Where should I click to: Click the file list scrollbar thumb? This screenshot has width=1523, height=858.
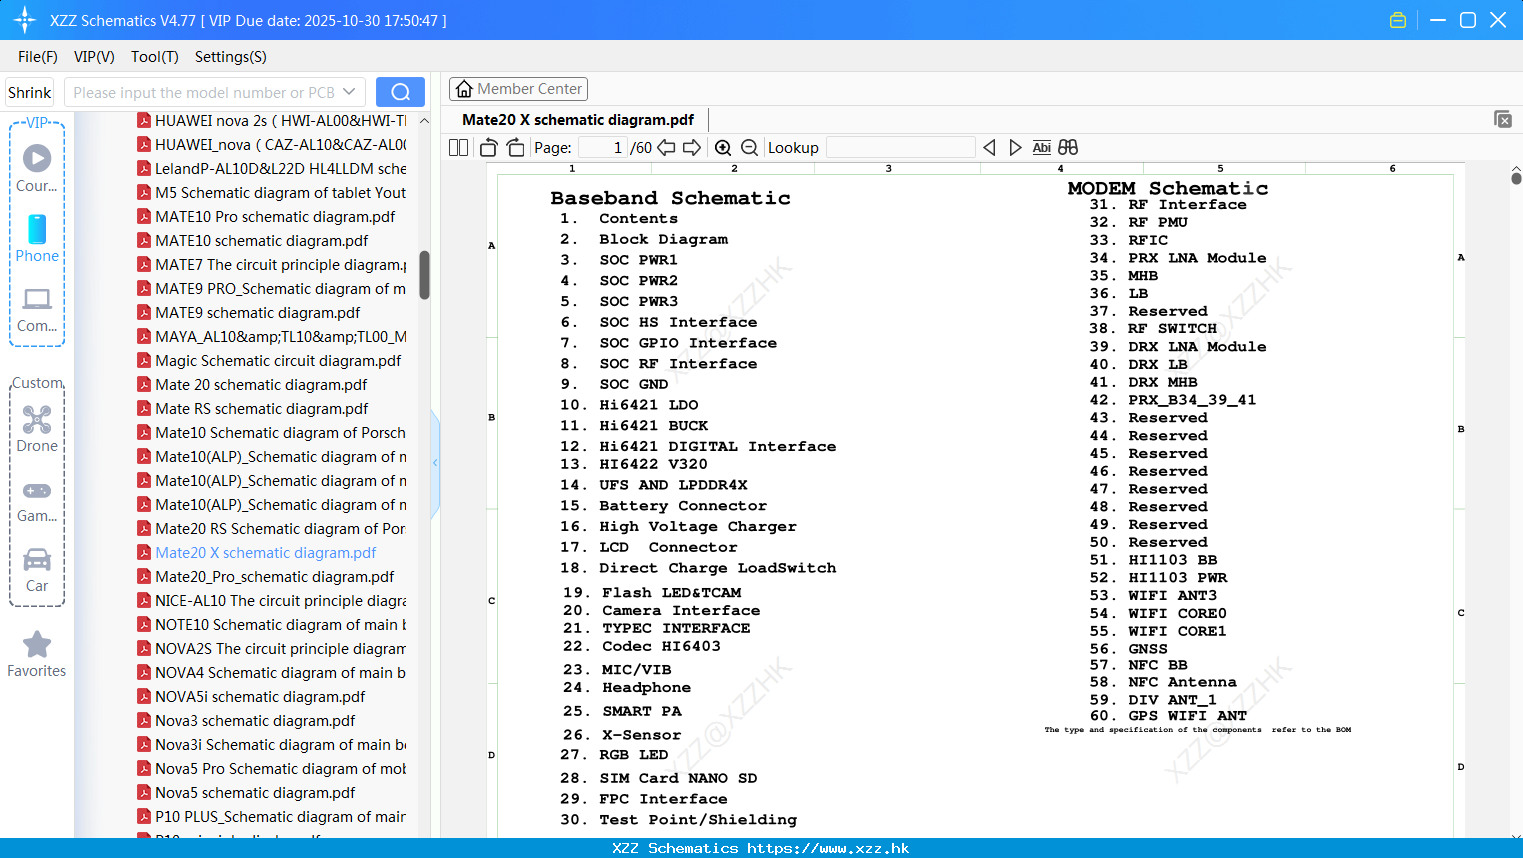(424, 275)
